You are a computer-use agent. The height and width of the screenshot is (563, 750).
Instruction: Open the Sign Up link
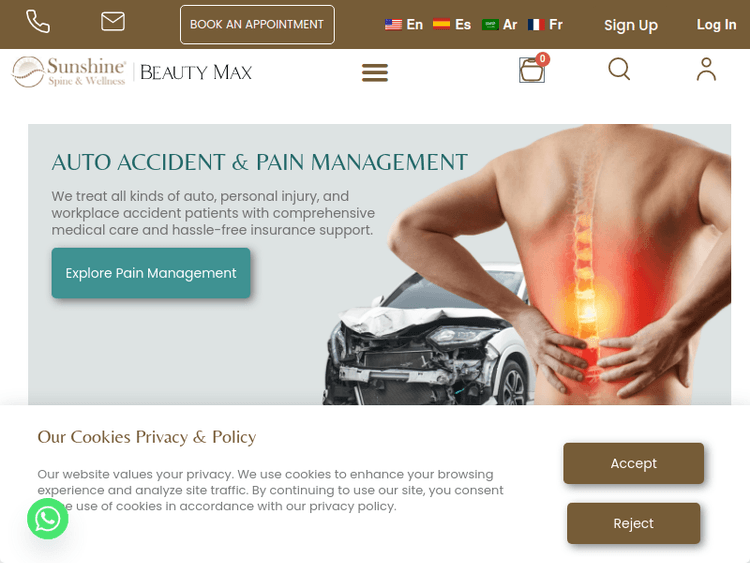click(x=631, y=25)
